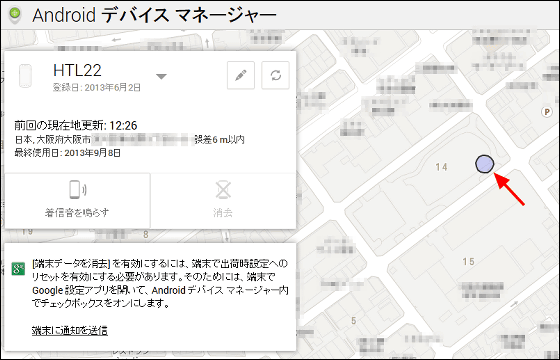This screenshot has width=560, height=360.
Task: Click the crossed-out phone erase icon
Action: coord(223,190)
